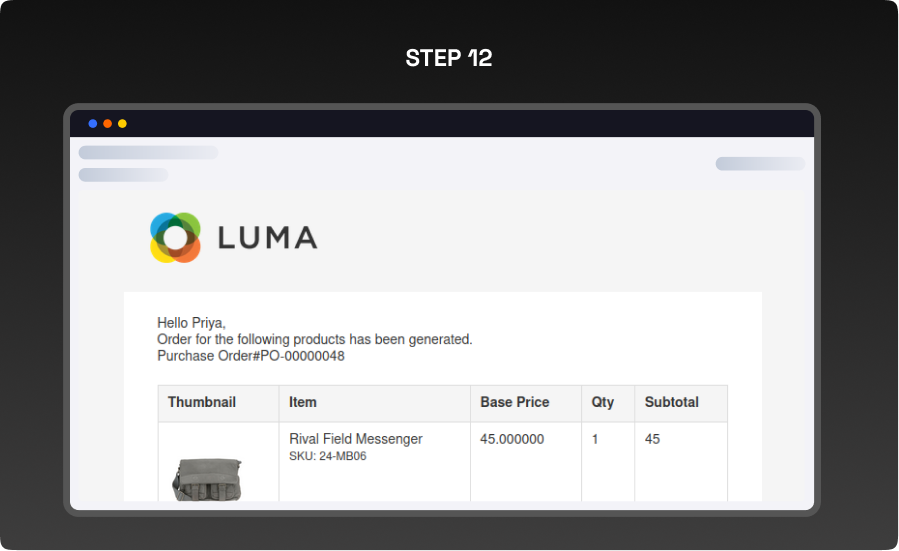The width and height of the screenshot is (899, 551).
Task: Click the Hello Priya greeting text
Action: pyautogui.click(x=192, y=322)
